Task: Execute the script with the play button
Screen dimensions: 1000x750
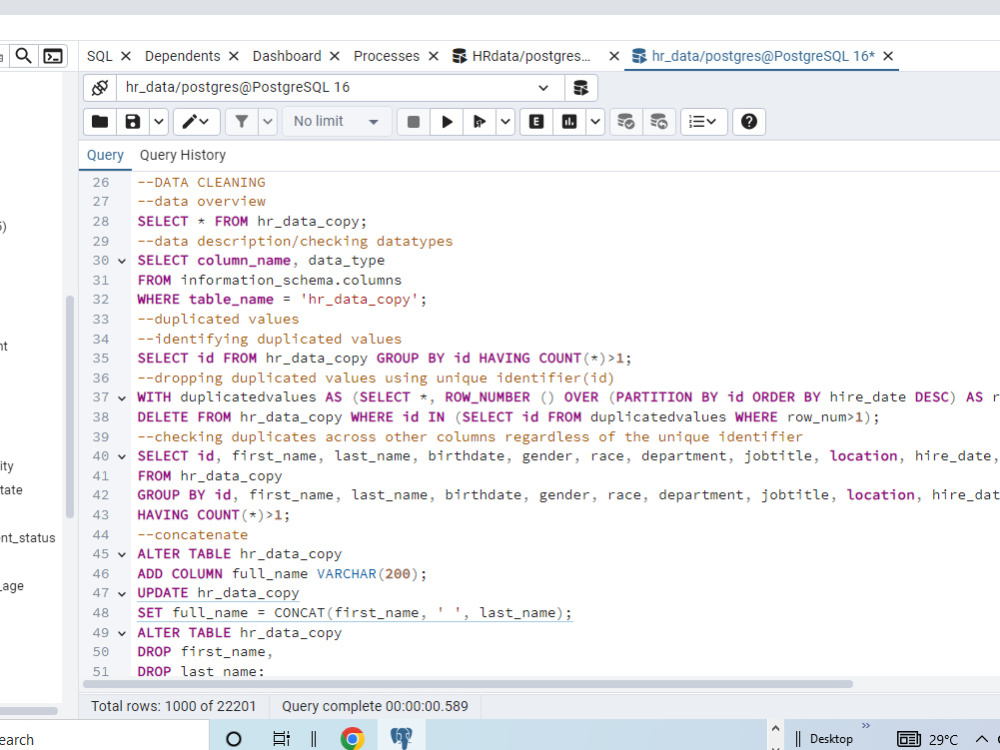Action: (x=446, y=121)
